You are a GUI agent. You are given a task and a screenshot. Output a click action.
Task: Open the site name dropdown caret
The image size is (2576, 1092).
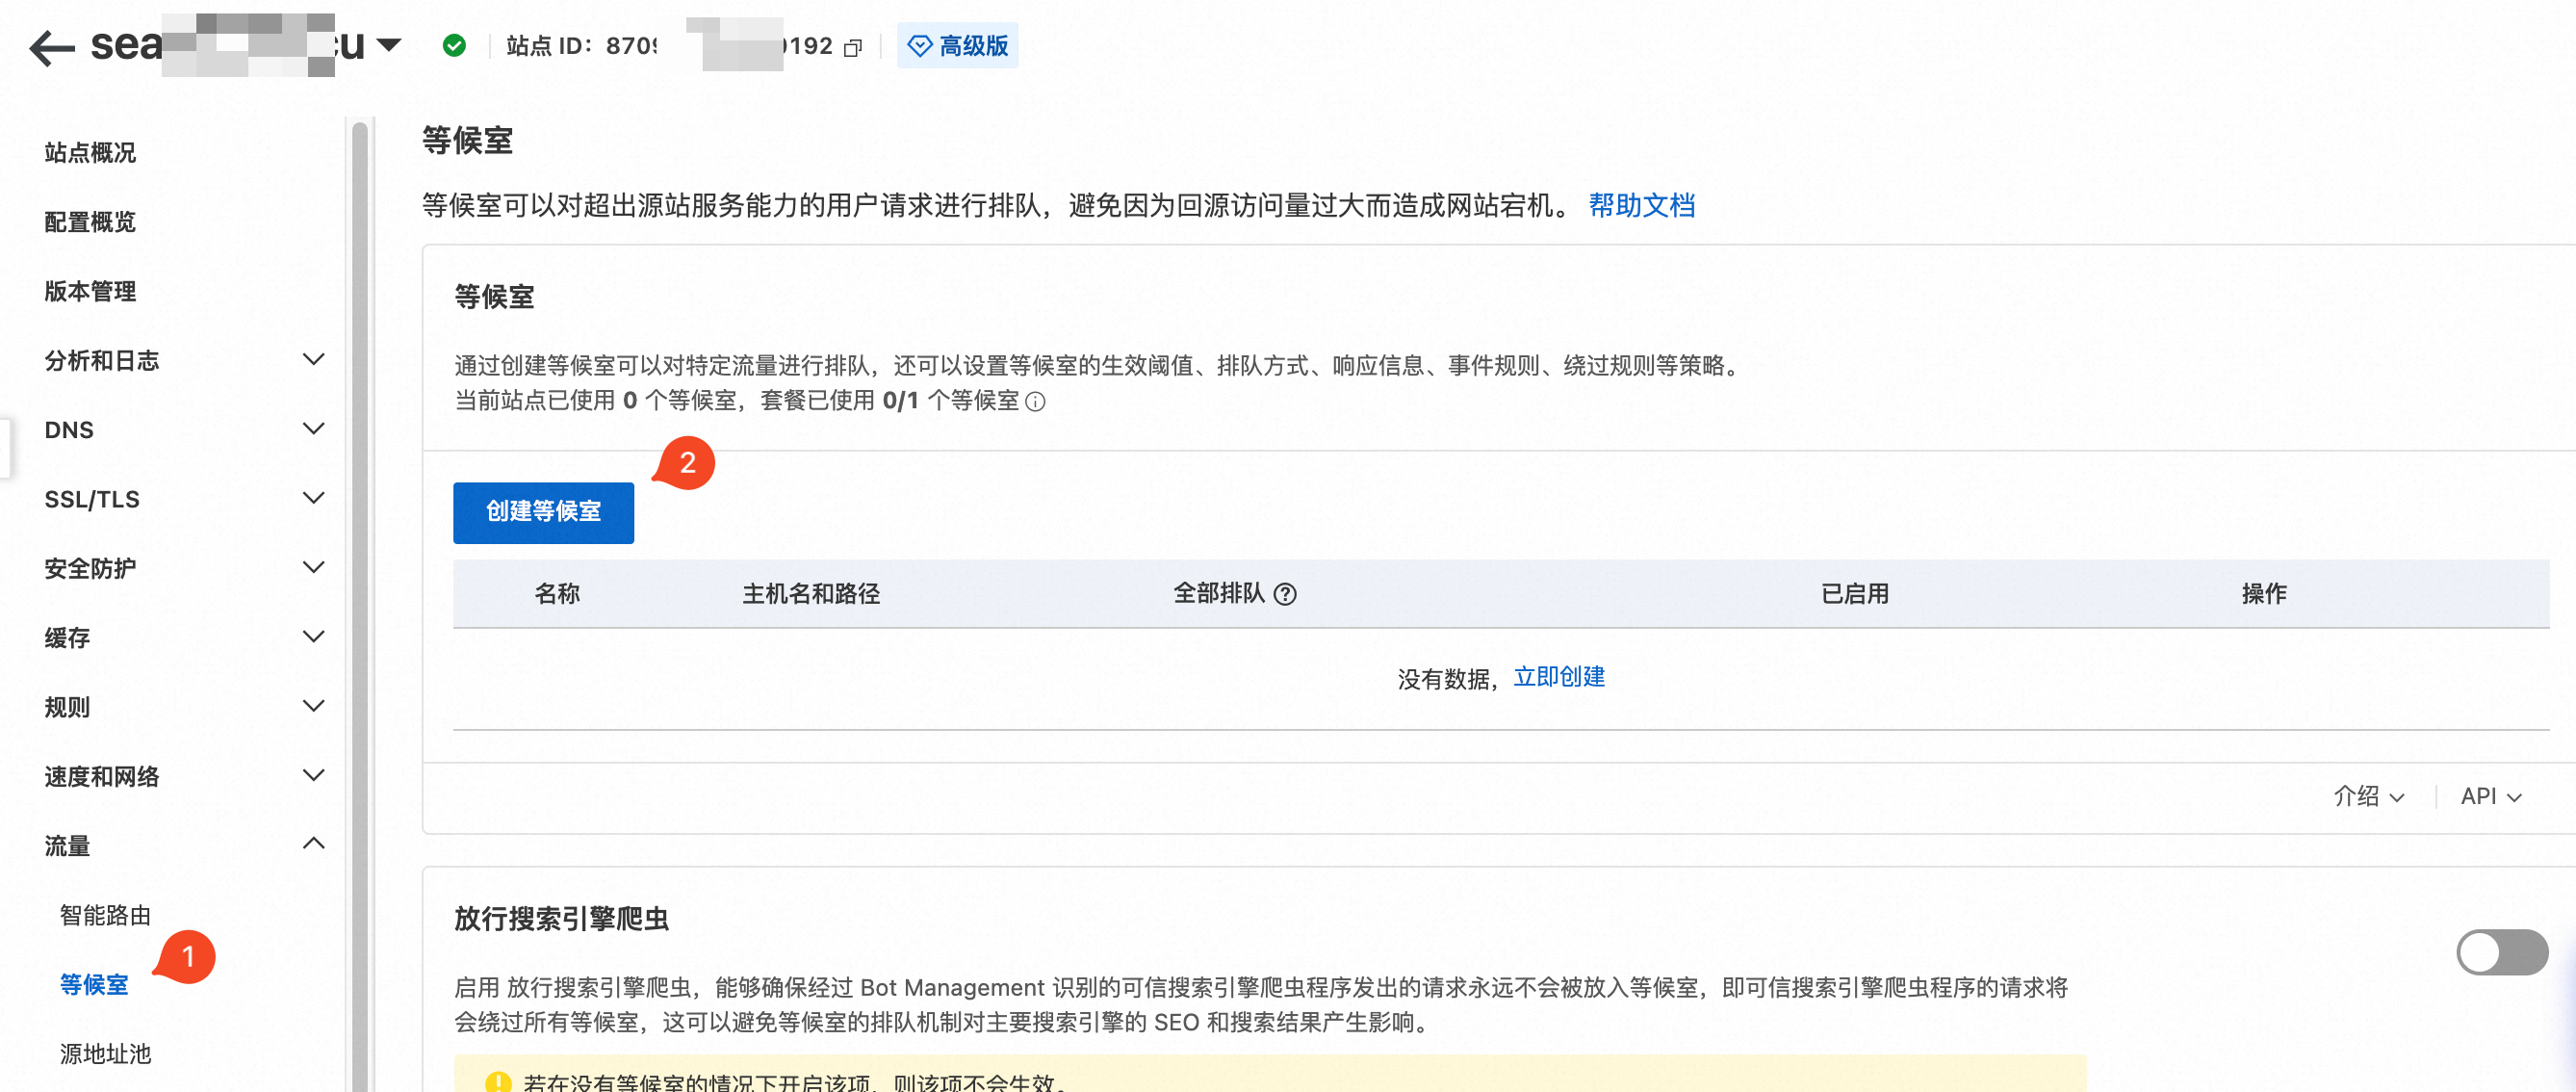pos(389,45)
